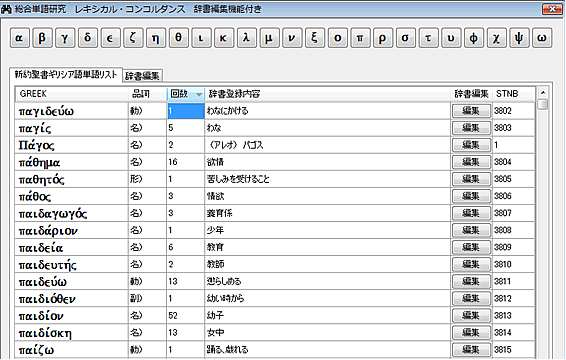Click the beta (β) letter button

[x=42, y=38]
